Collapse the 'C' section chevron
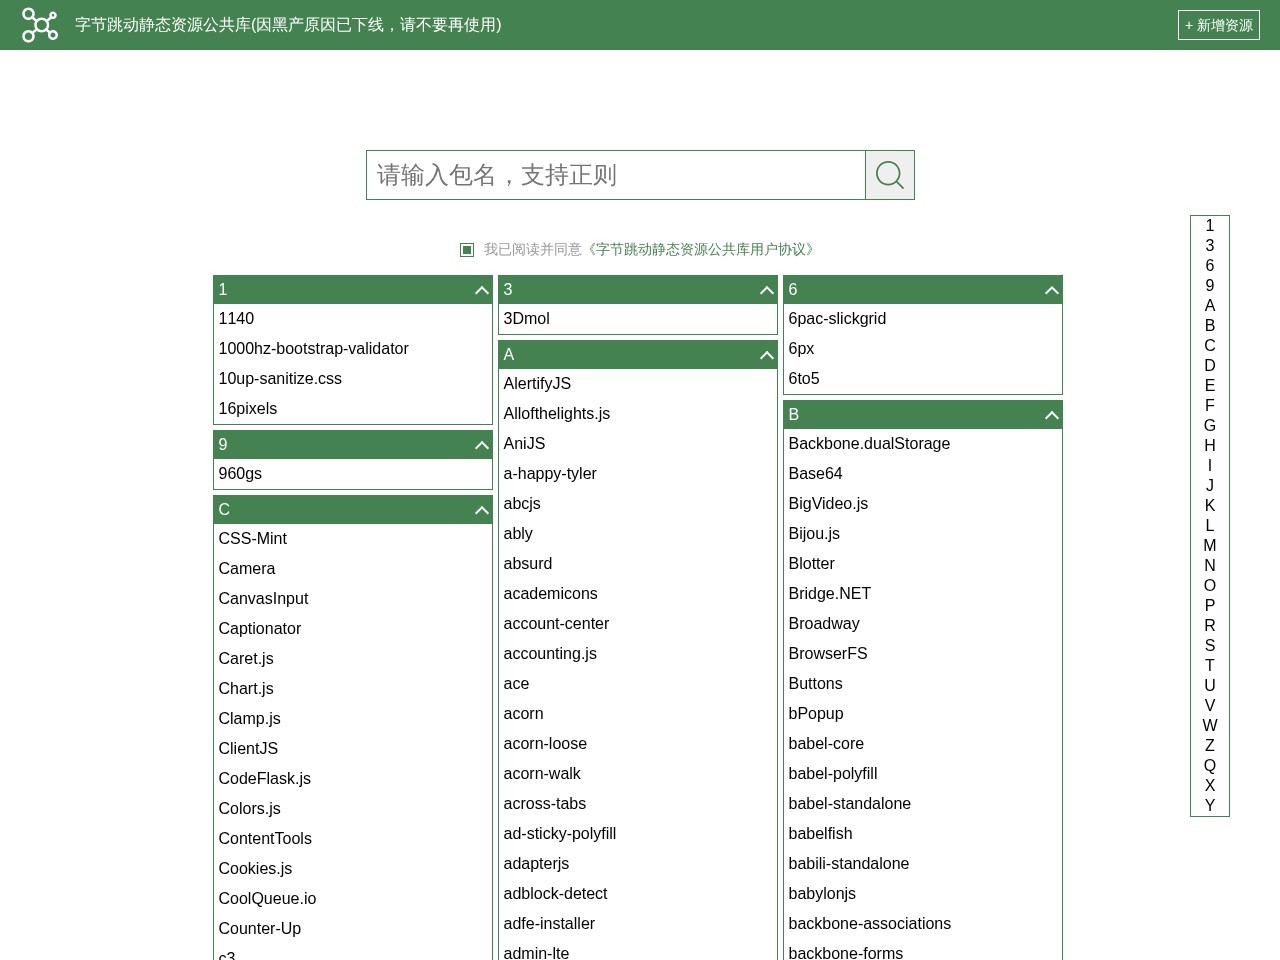 point(481,510)
